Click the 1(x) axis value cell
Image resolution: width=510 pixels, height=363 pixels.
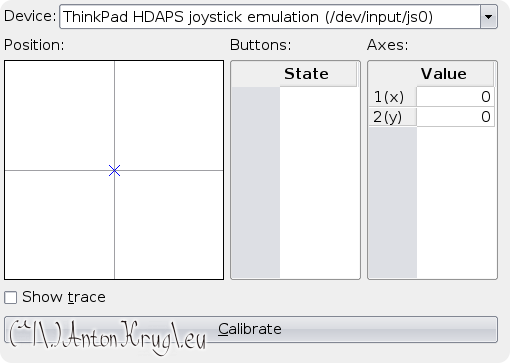455,97
